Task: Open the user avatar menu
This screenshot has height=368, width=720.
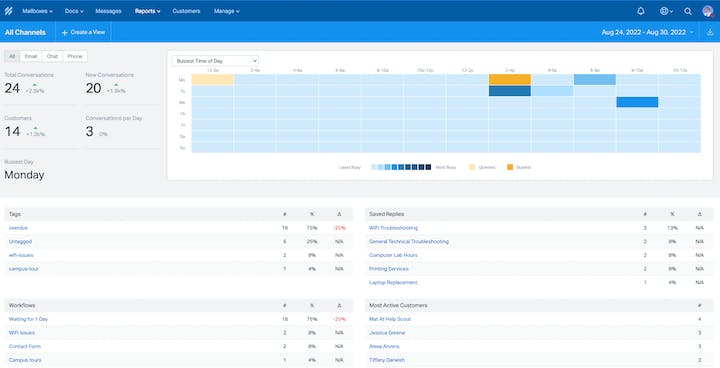Action: point(708,11)
